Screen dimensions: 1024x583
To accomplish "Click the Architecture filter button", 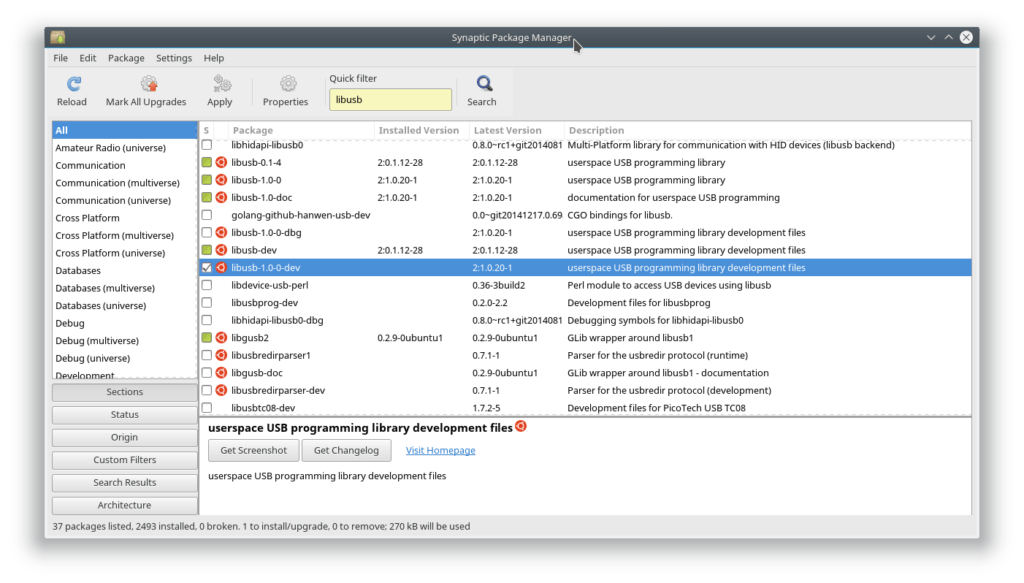I will [x=125, y=505].
